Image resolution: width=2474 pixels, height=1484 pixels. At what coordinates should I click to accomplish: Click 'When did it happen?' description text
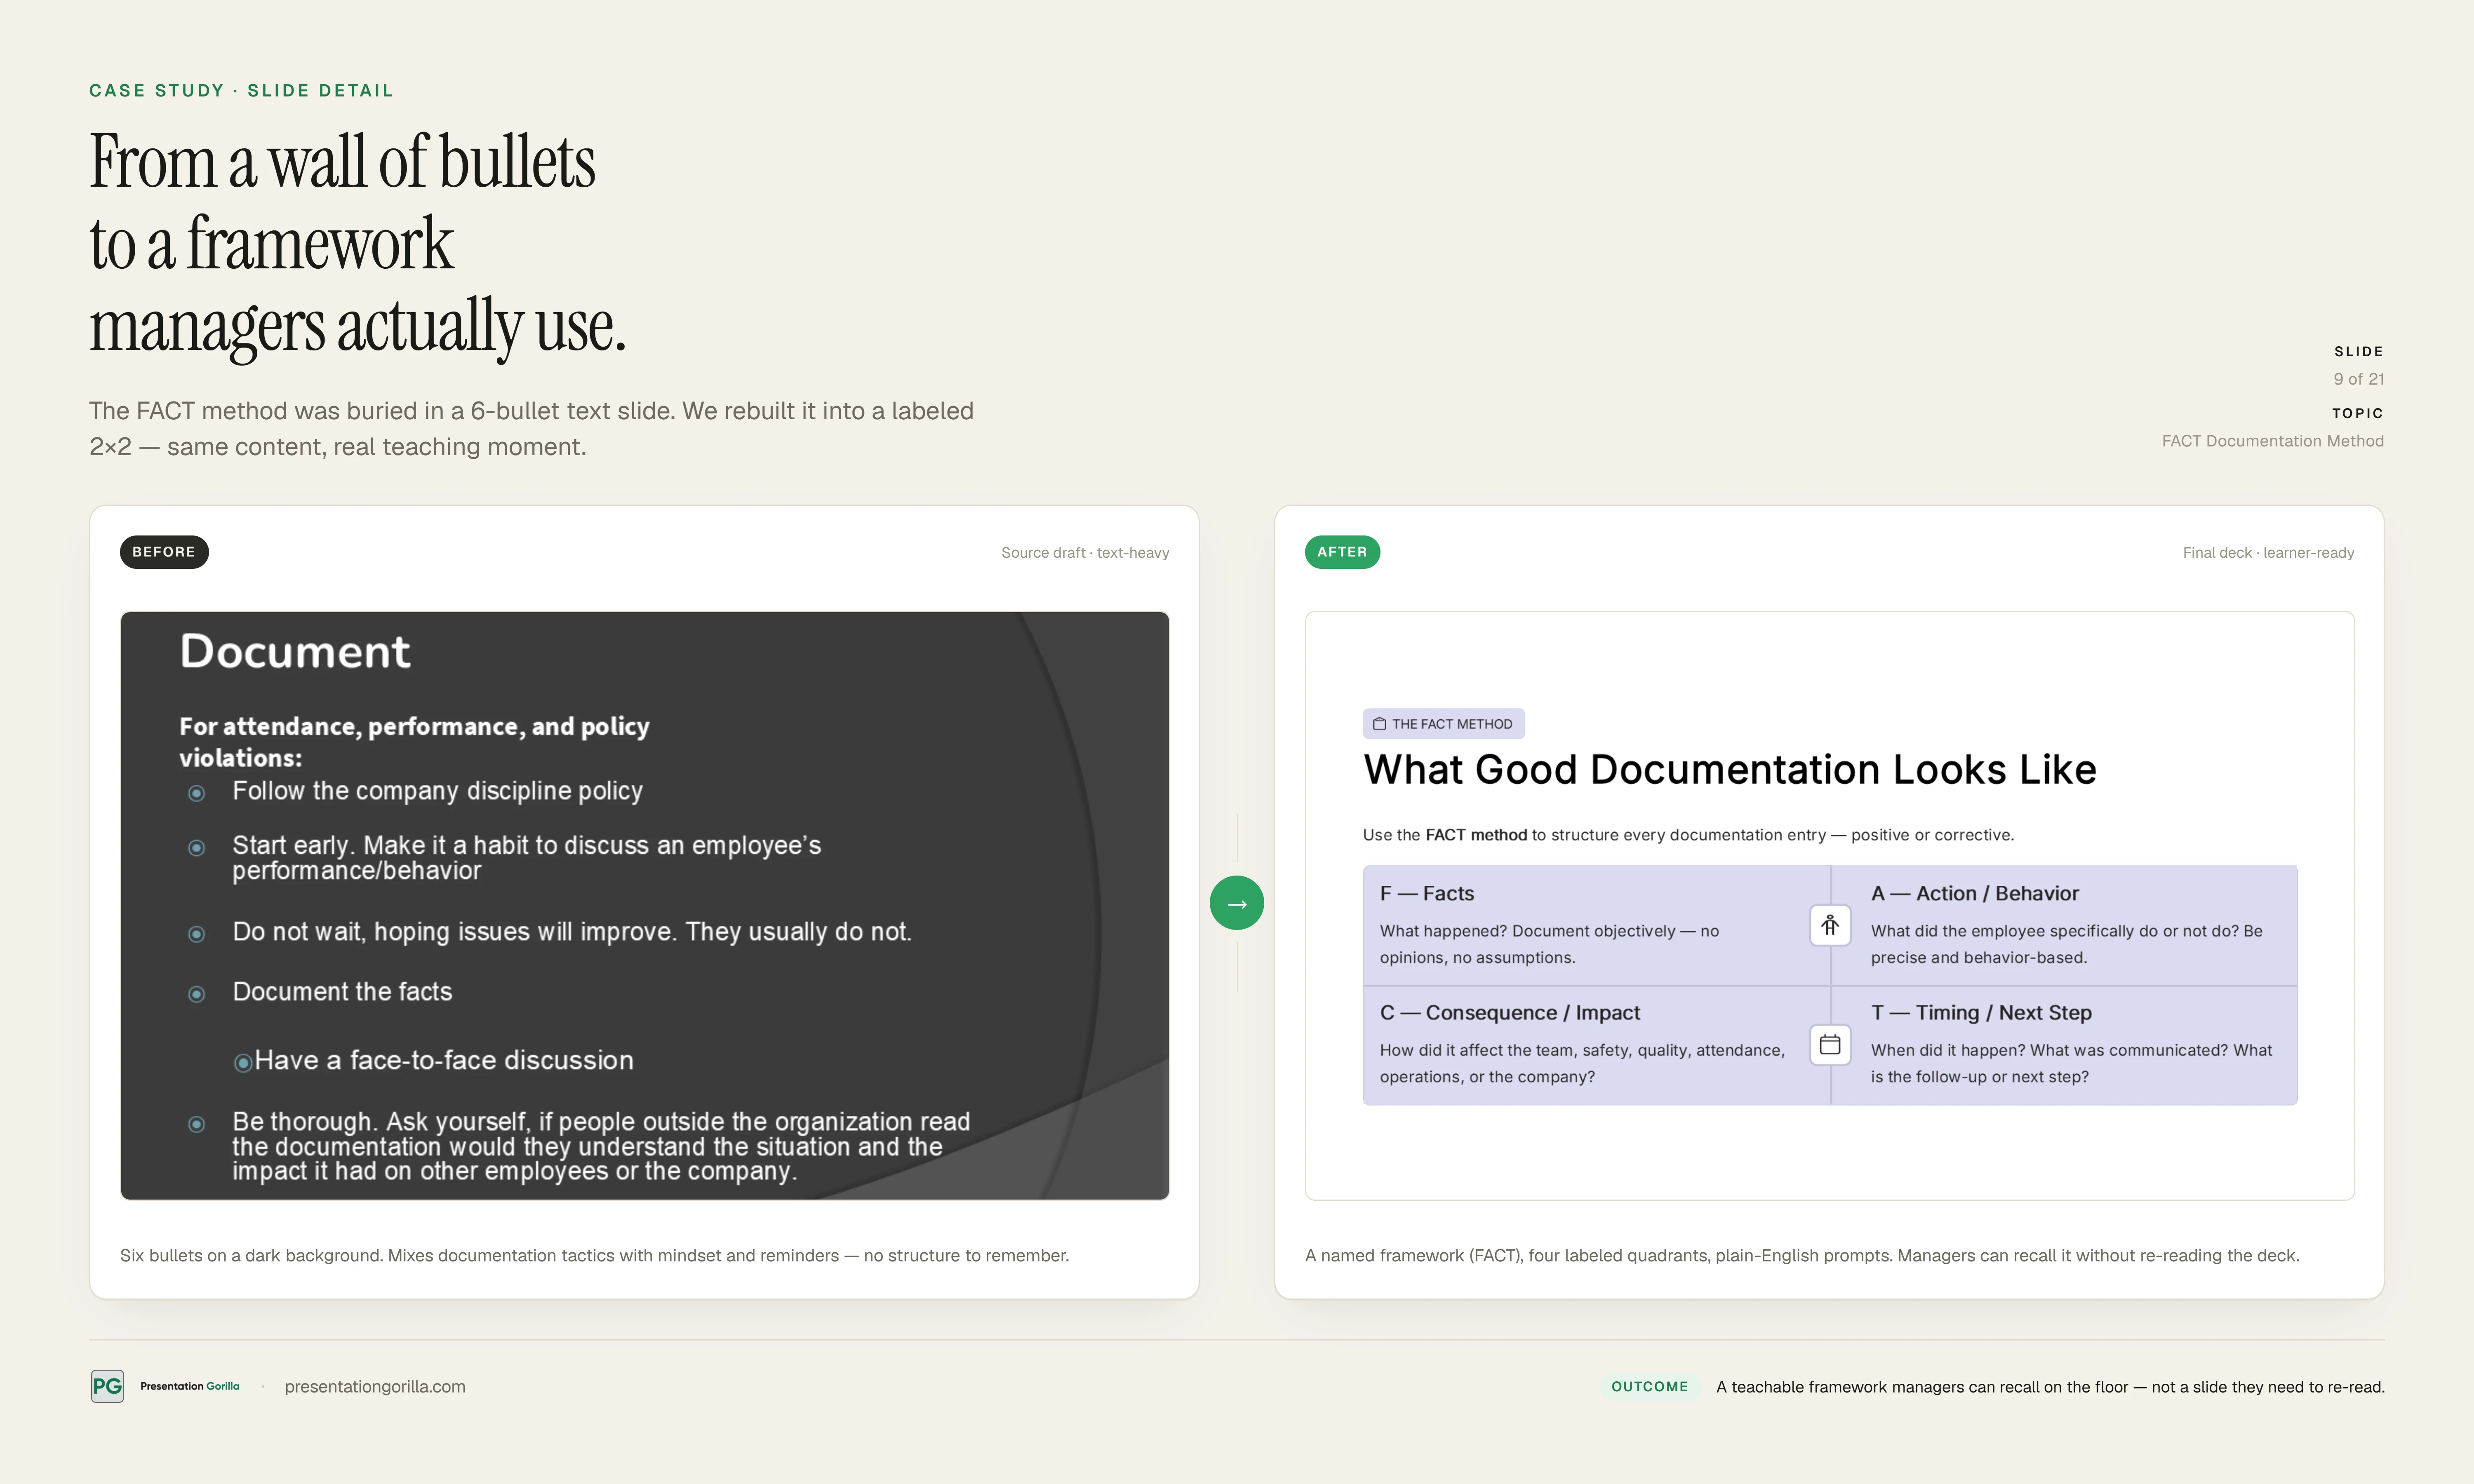2071,1063
